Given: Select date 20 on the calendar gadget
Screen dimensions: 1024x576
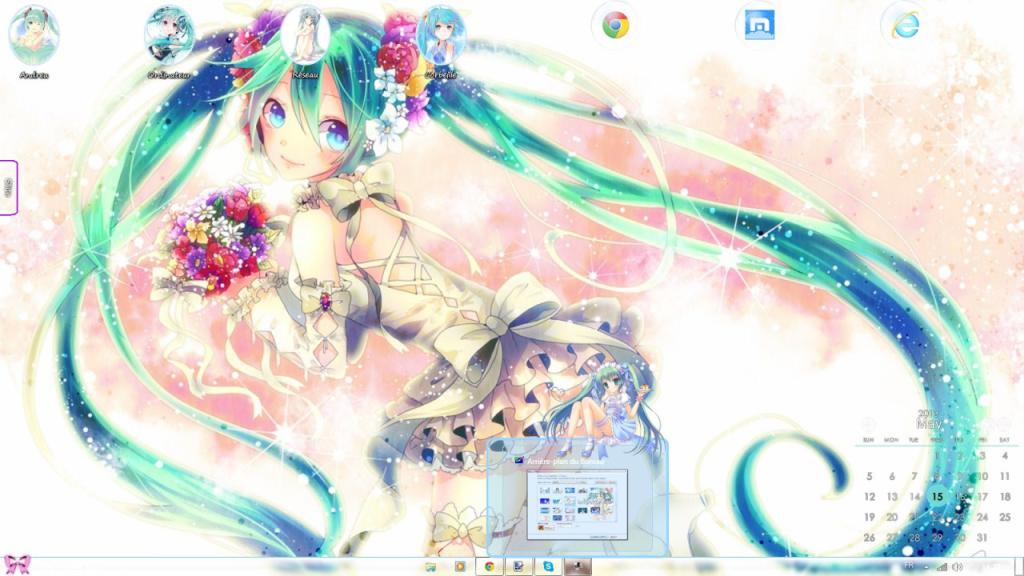Looking at the screenshot, I should [x=891, y=517].
